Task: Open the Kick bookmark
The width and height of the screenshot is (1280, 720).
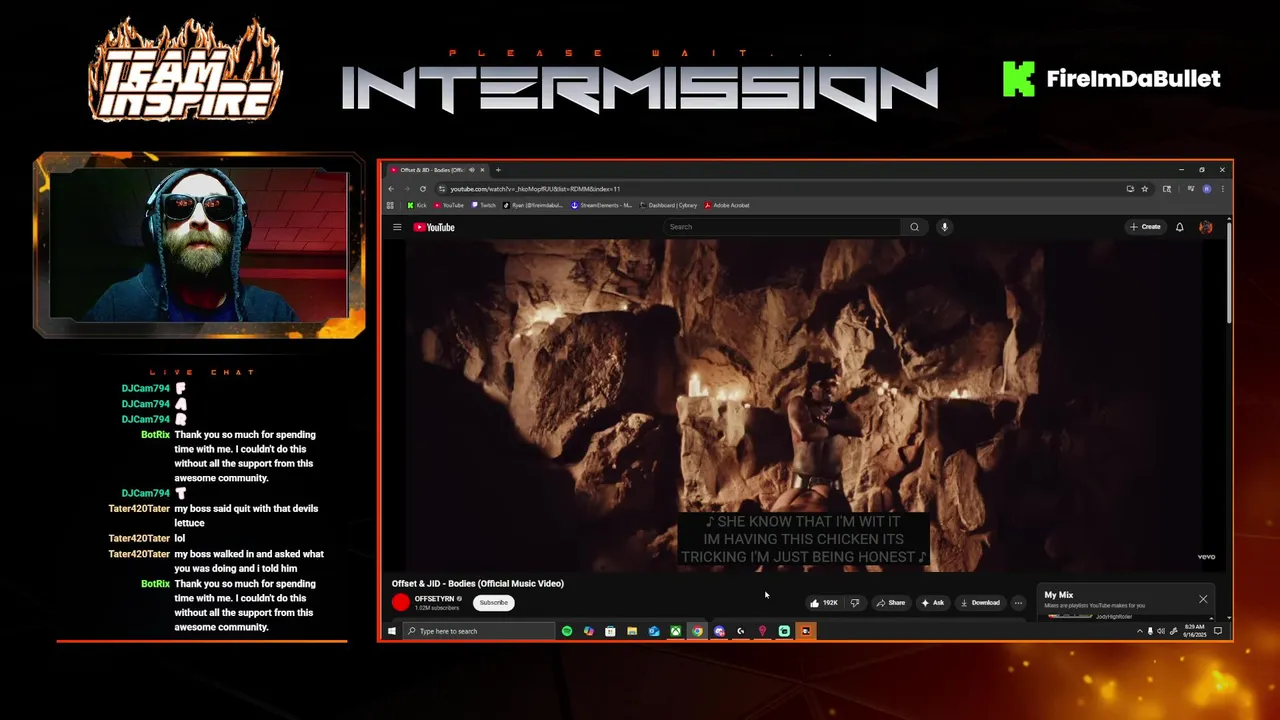Action: 417,205
